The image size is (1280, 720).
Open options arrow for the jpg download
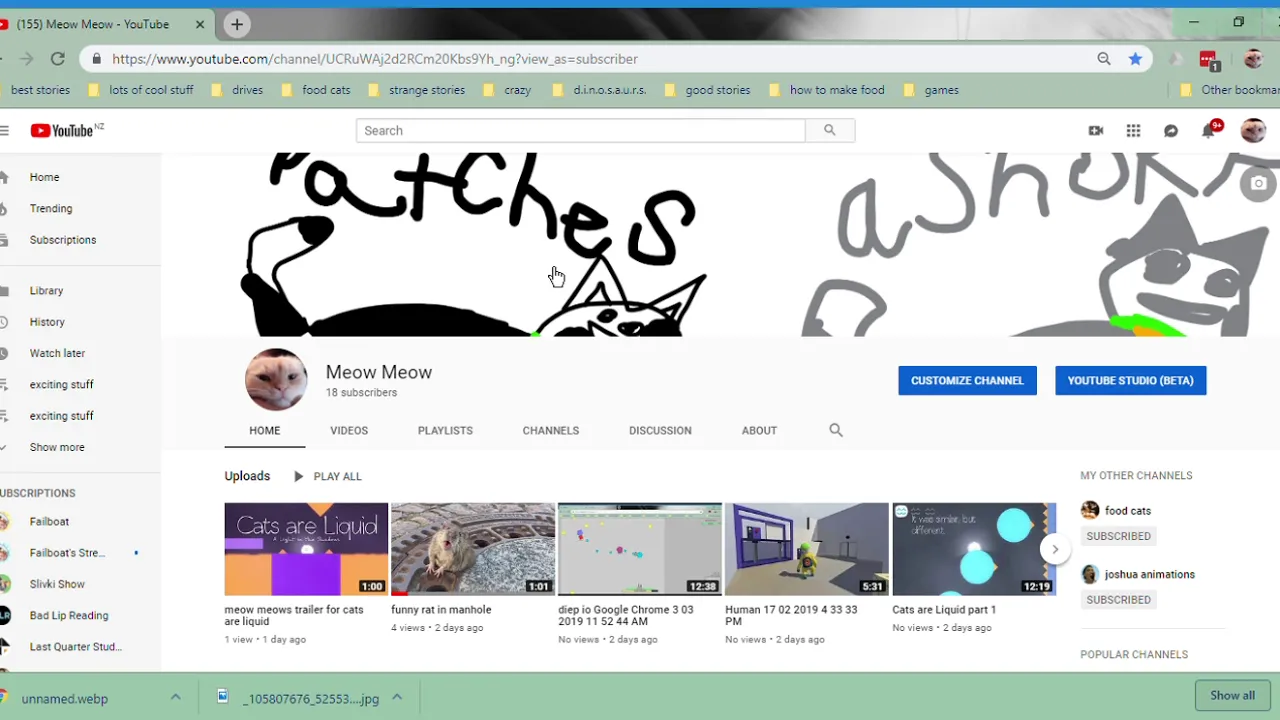point(397,698)
